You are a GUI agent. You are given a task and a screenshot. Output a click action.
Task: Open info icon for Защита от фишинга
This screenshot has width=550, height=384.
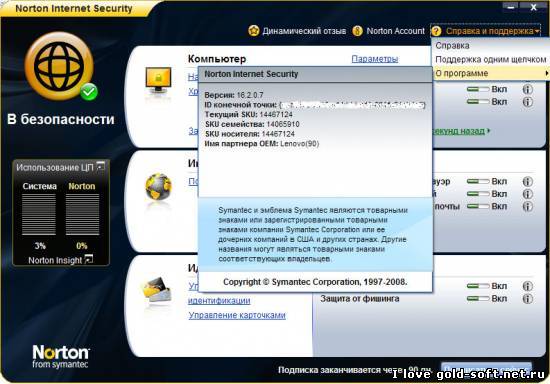(528, 298)
